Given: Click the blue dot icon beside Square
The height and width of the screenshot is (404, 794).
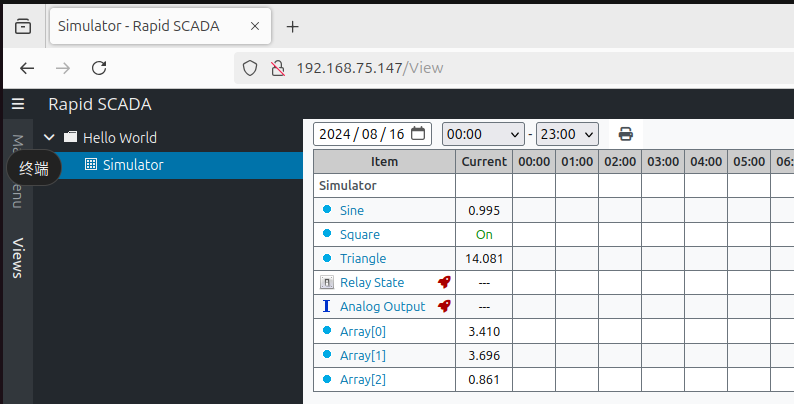Looking at the screenshot, I should [x=327, y=233].
